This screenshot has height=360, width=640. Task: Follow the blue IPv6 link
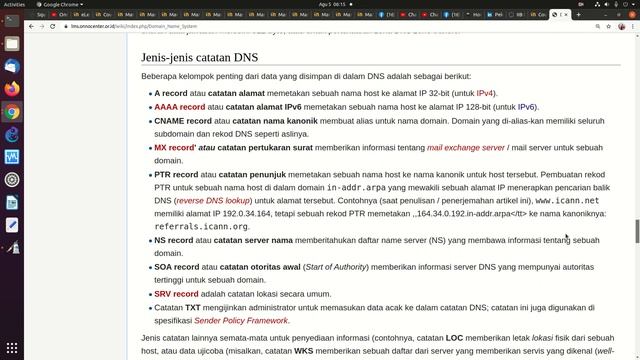tap(526, 107)
